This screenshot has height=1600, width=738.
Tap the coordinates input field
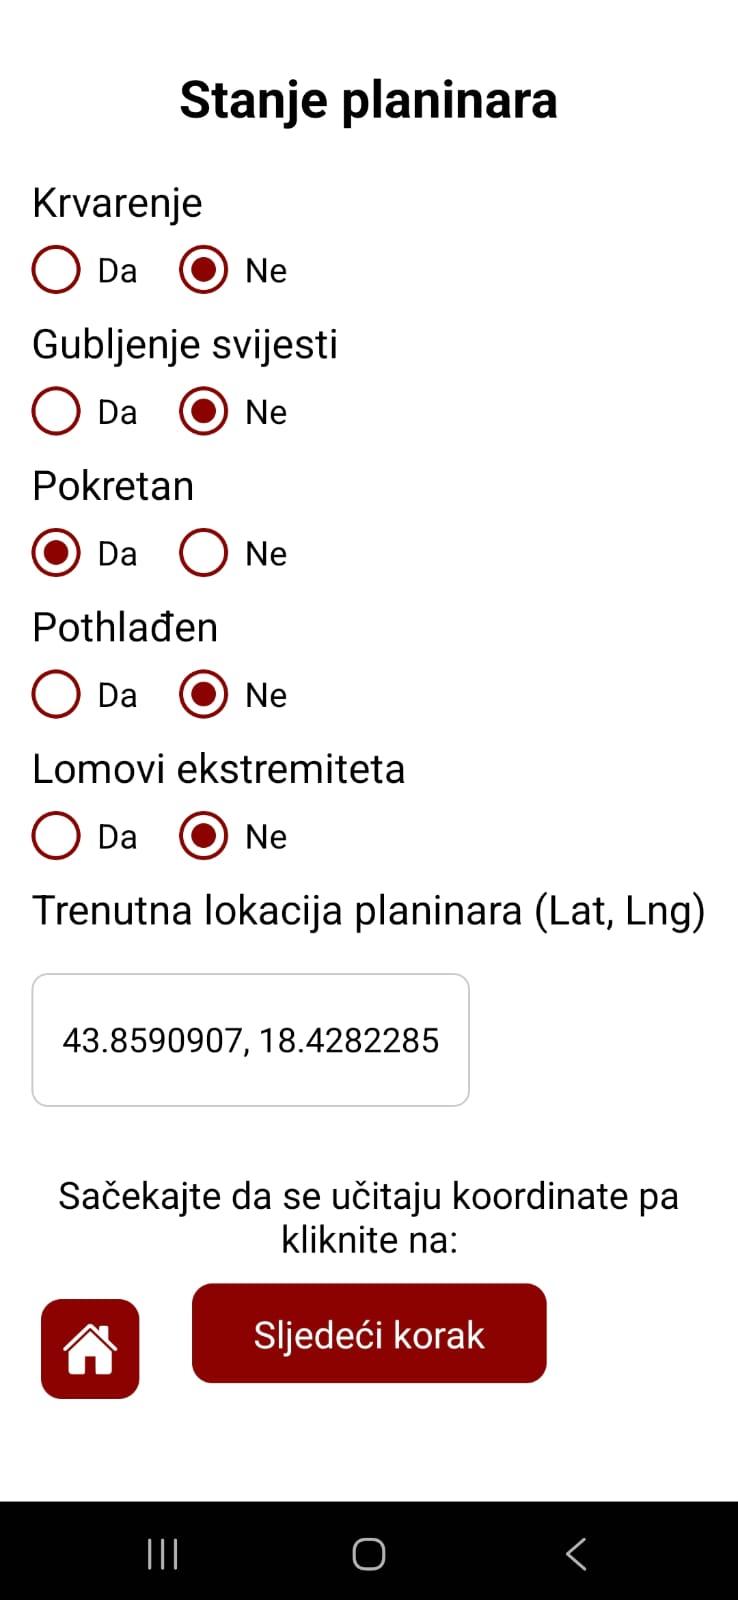[x=250, y=1039]
